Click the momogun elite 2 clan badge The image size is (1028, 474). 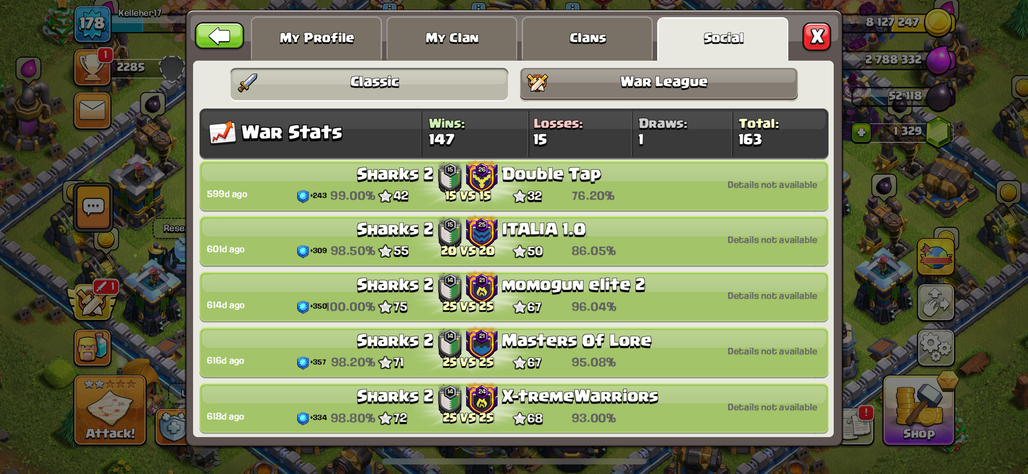tap(482, 289)
